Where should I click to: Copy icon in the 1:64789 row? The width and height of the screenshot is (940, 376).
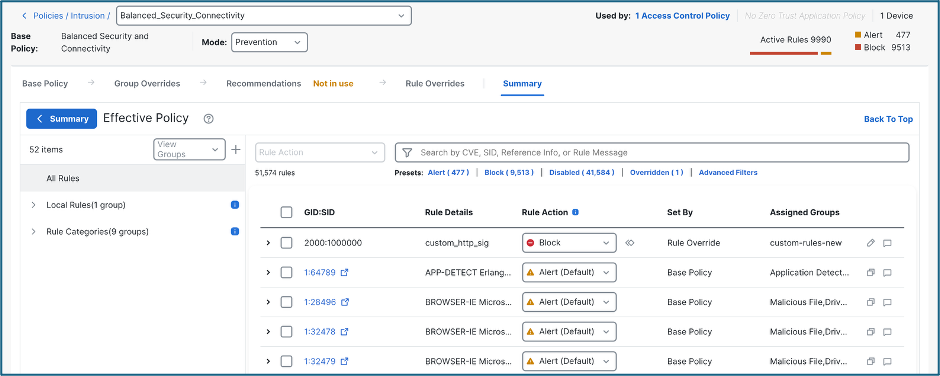[x=871, y=272]
